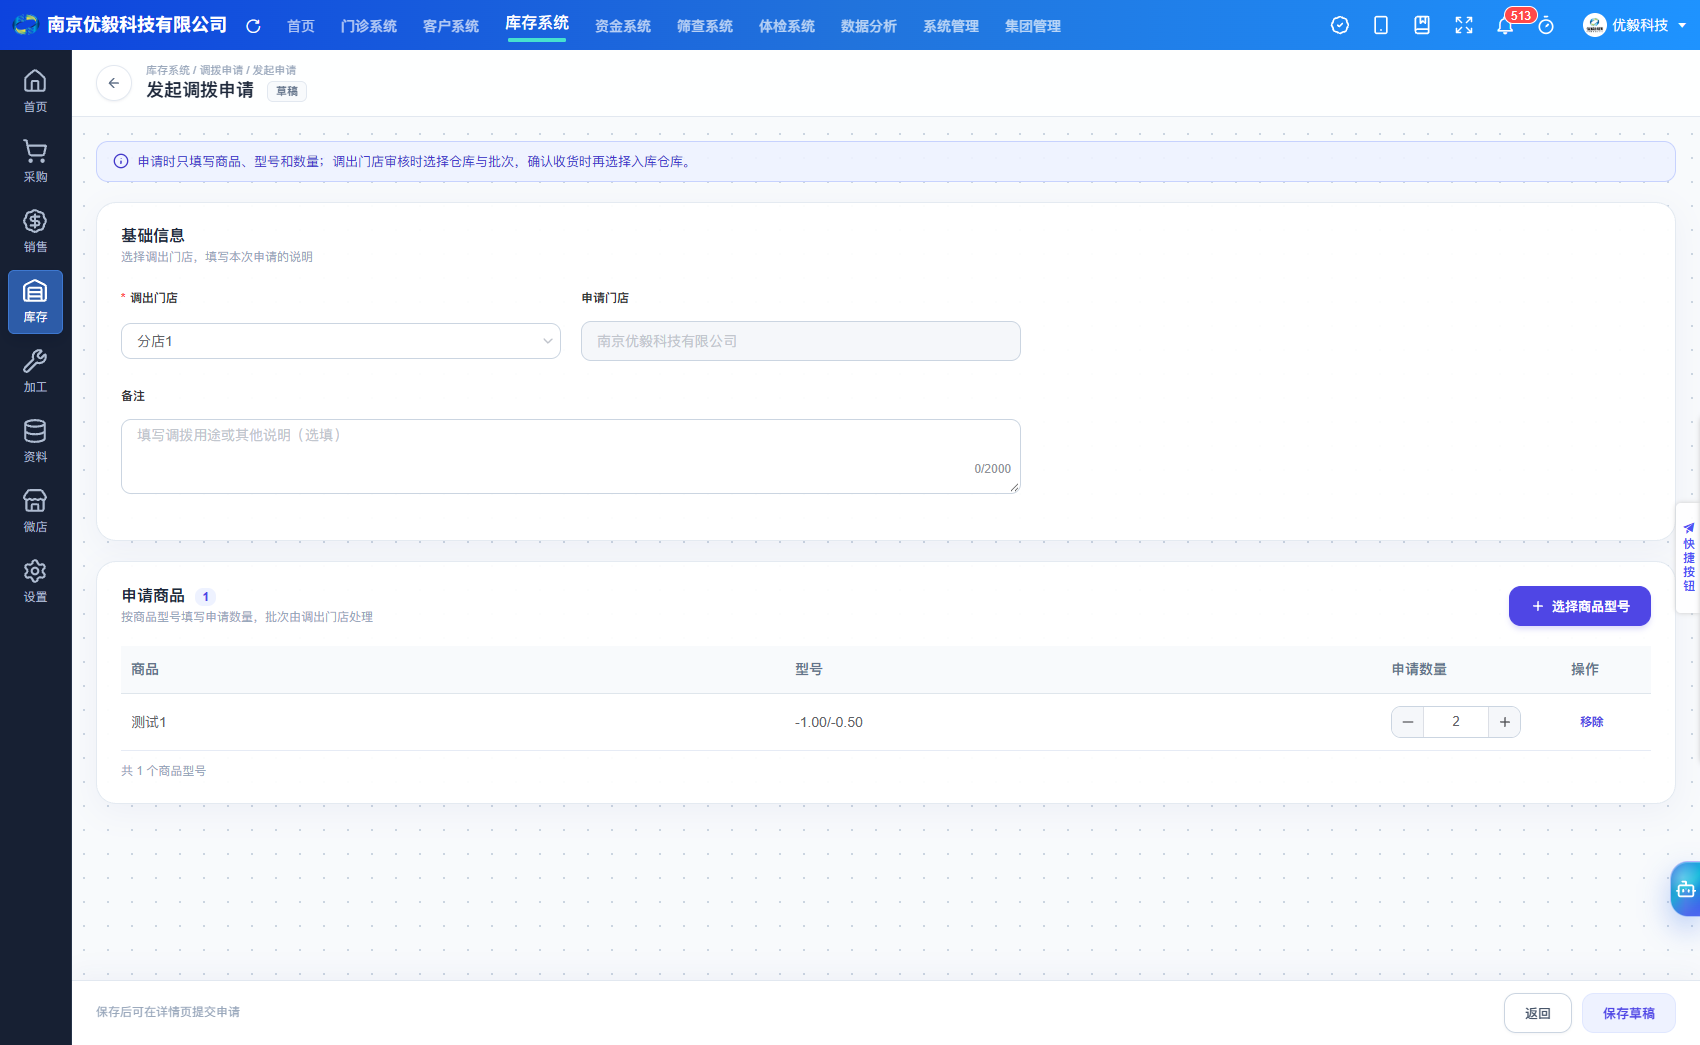Viewport: 1700px width, 1045px height.
Task: Open the Processing (加工) wrench icon
Action: pos(35,371)
